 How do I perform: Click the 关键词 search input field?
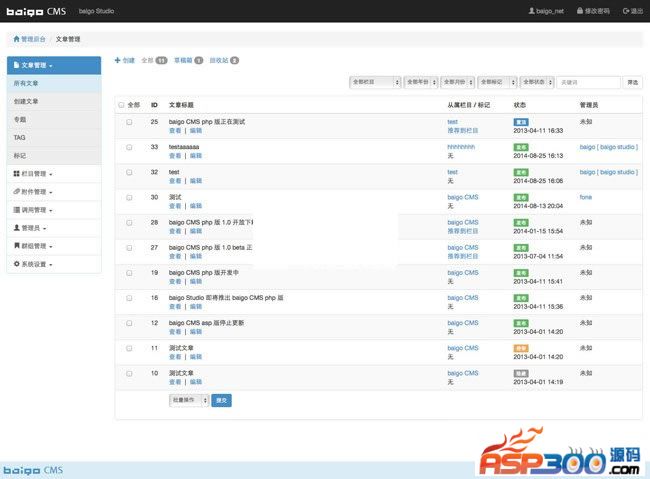(589, 82)
